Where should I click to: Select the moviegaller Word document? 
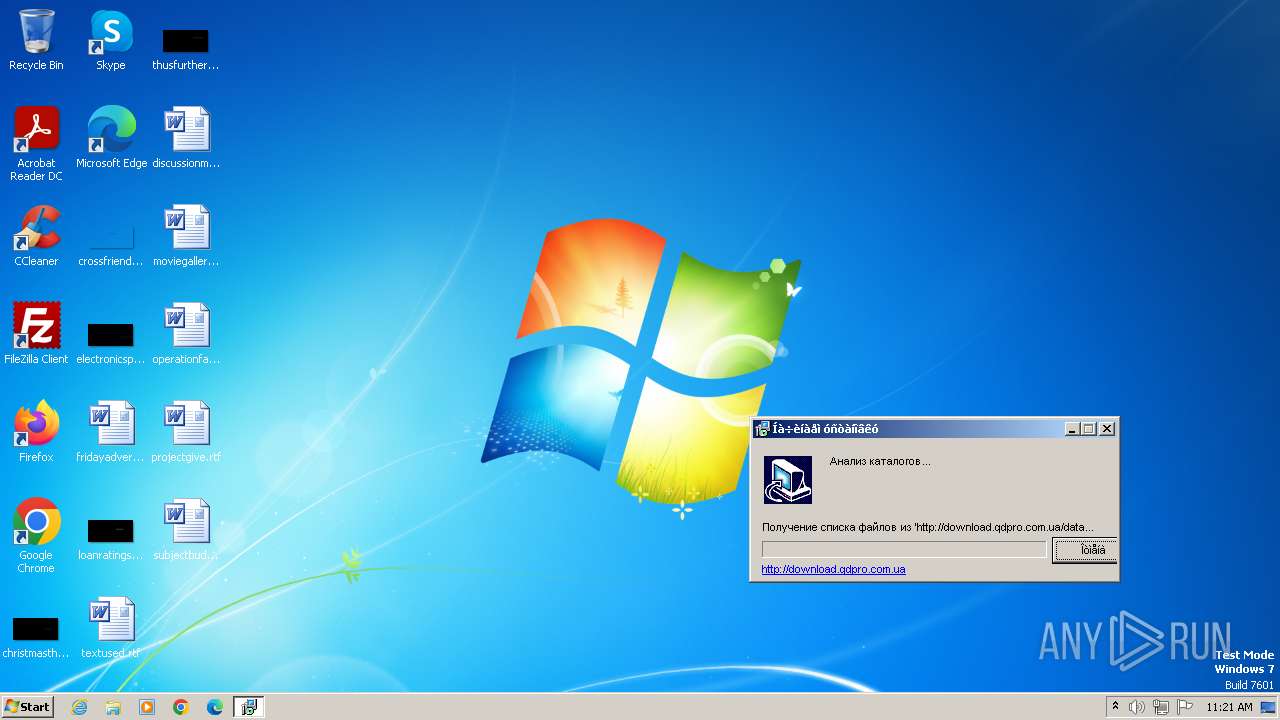[186, 235]
